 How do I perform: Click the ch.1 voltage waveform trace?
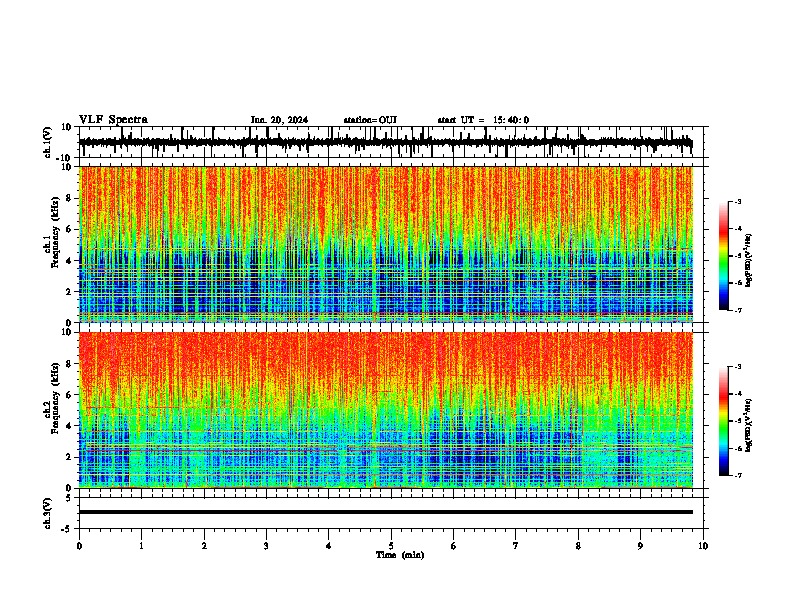coord(386,142)
